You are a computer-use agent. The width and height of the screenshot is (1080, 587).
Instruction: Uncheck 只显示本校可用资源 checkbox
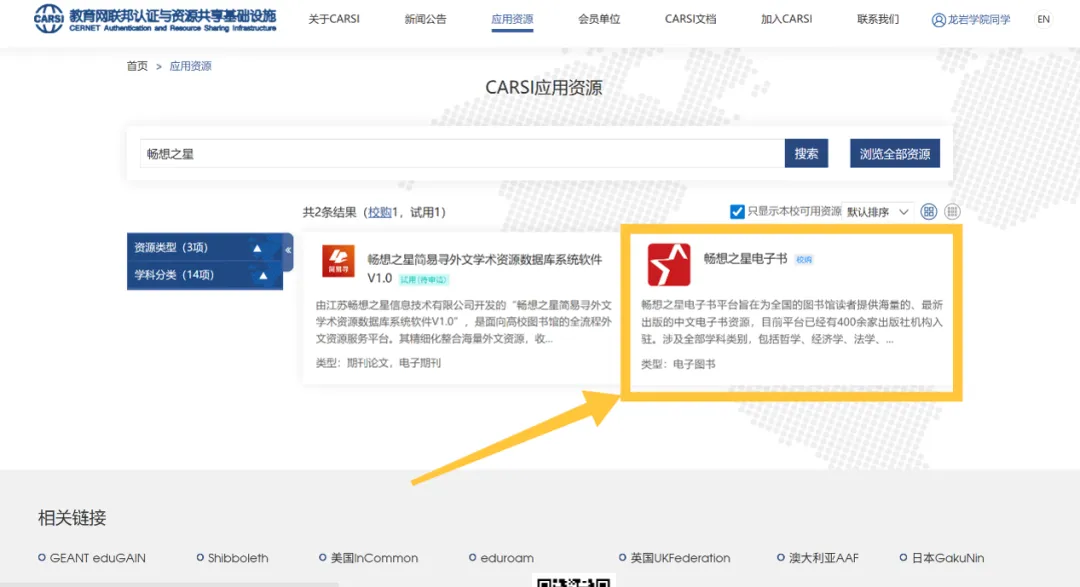point(737,212)
